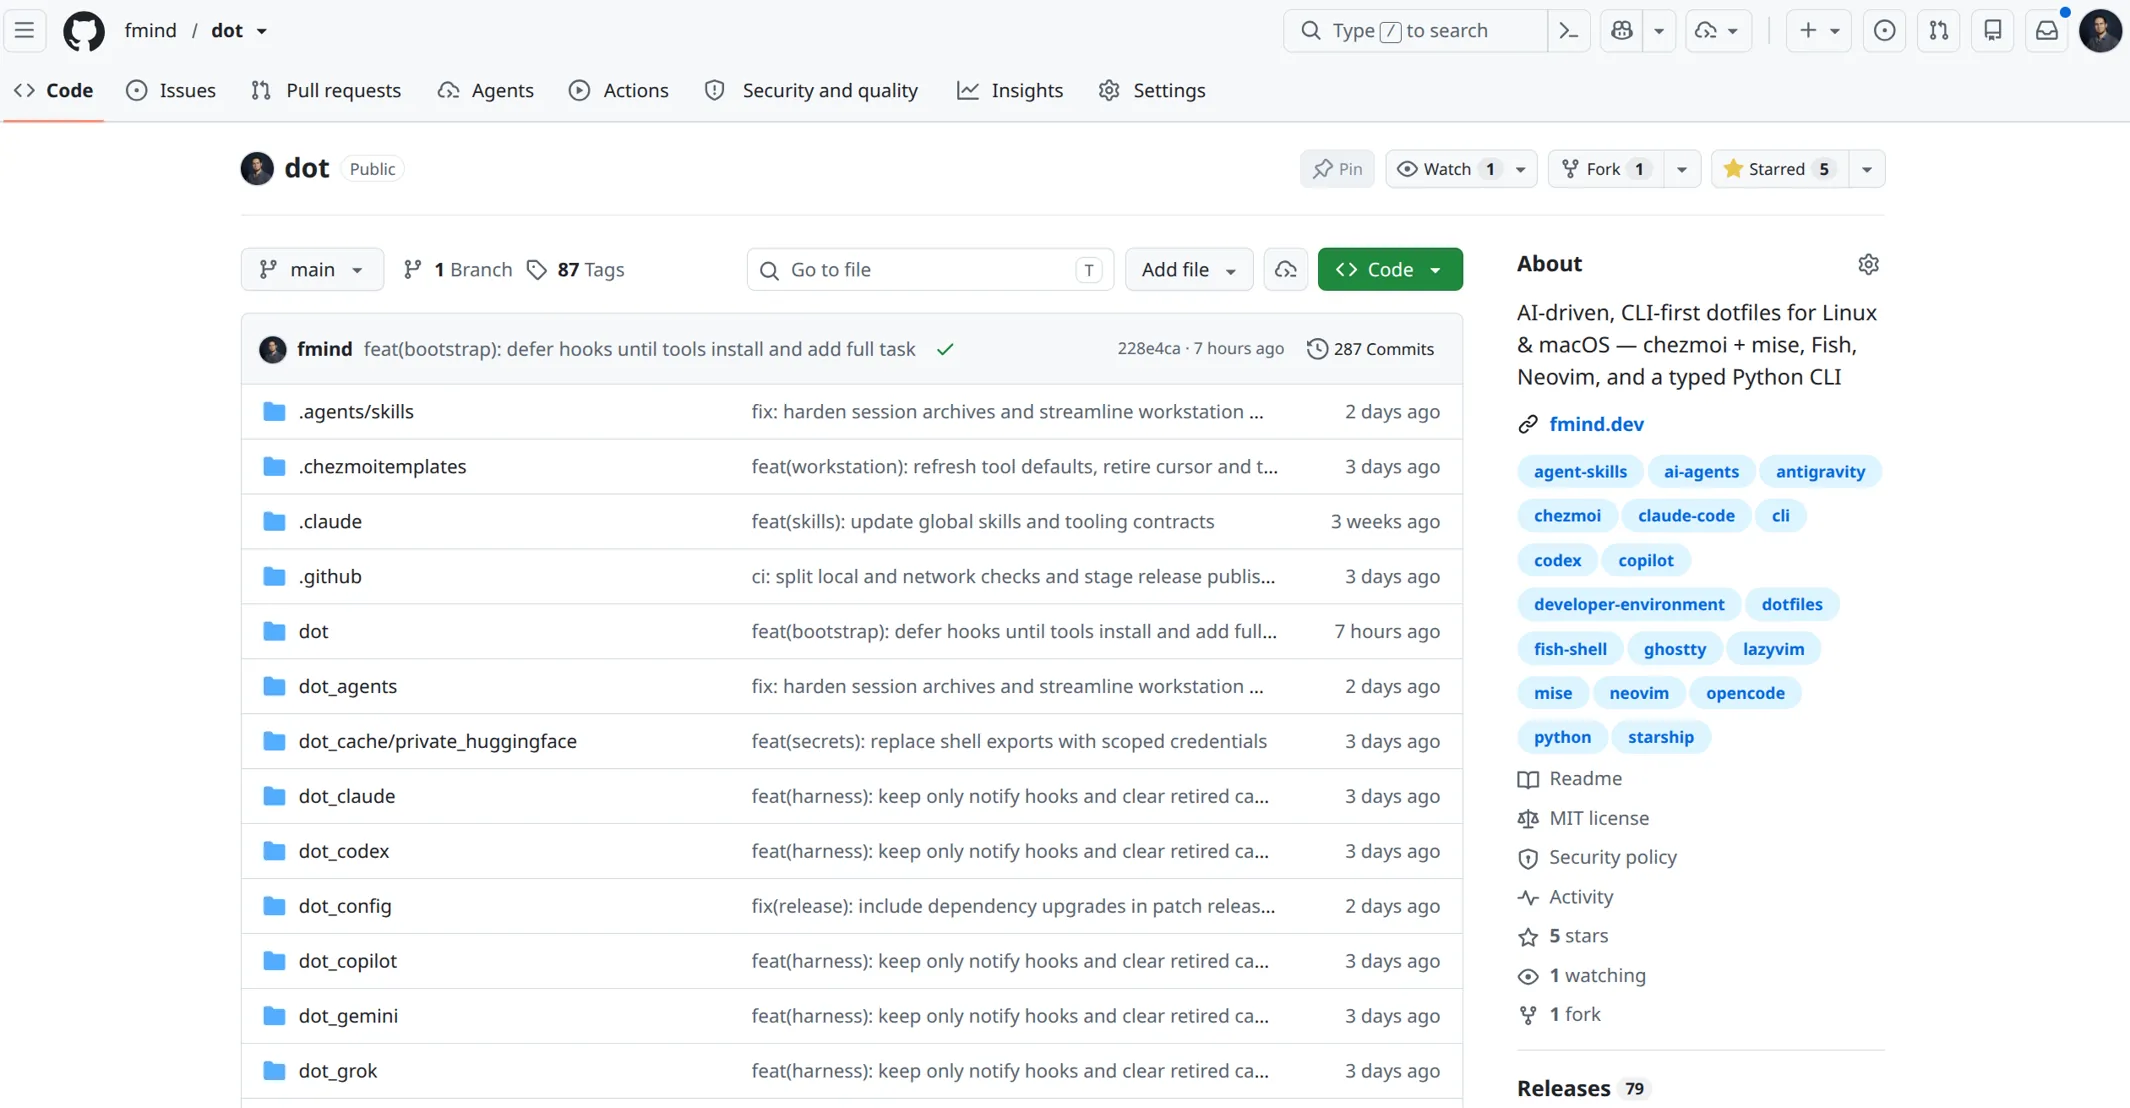The height and width of the screenshot is (1108, 2130).
Task: Click the starship topic tag
Action: [x=1660, y=737]
